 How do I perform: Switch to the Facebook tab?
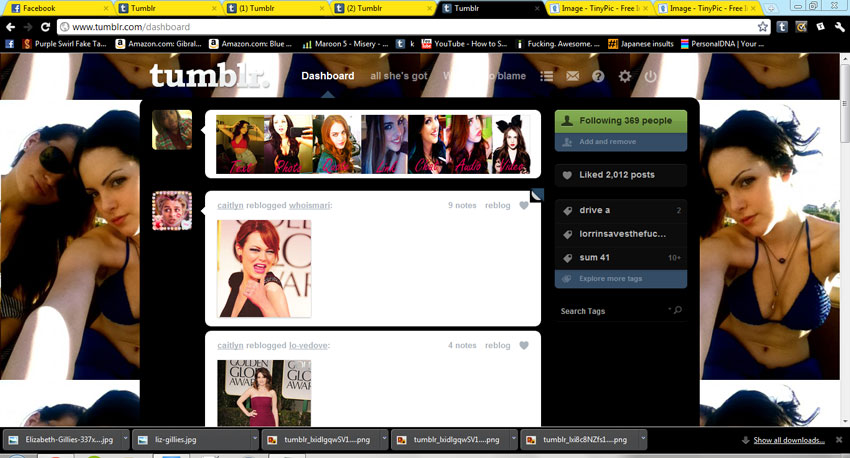[57, 8]
